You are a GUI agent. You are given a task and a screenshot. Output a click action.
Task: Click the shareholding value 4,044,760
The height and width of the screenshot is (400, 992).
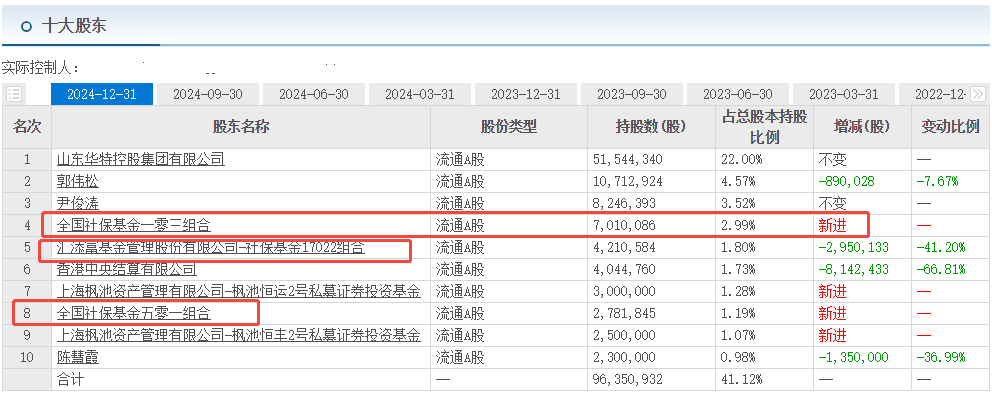(624, 270)
